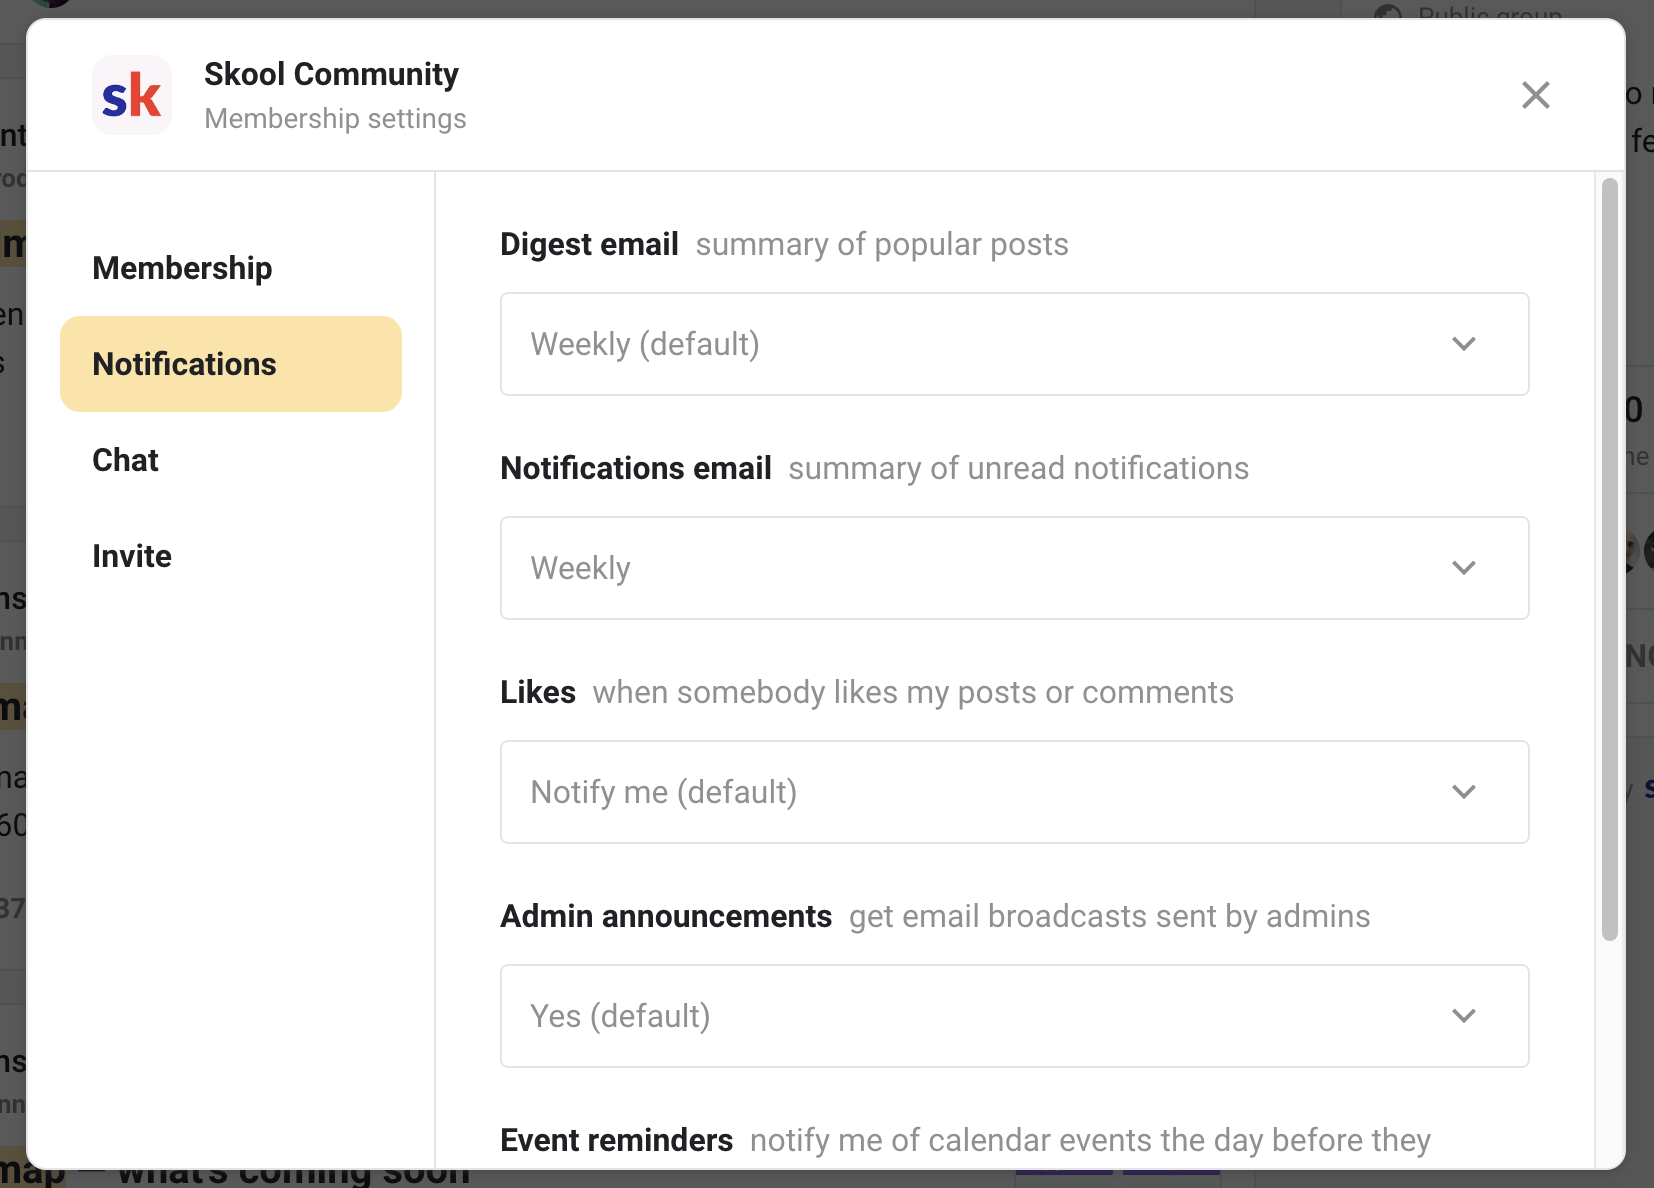Open the Chat settings tab
Viewport: 1654px width, 1188px height.
[125, 460]
